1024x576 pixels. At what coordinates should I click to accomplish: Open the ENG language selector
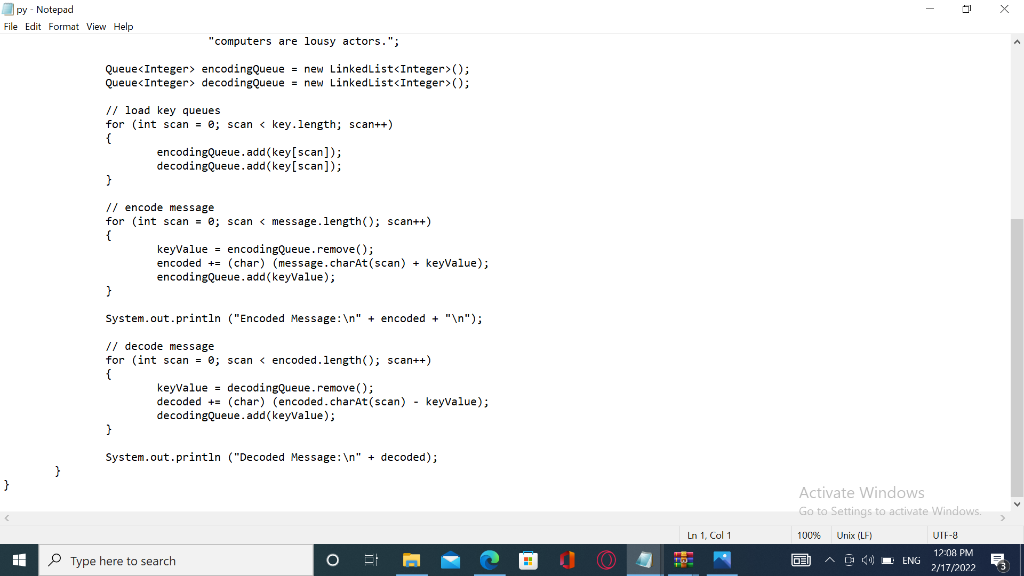tap(911, 560)
